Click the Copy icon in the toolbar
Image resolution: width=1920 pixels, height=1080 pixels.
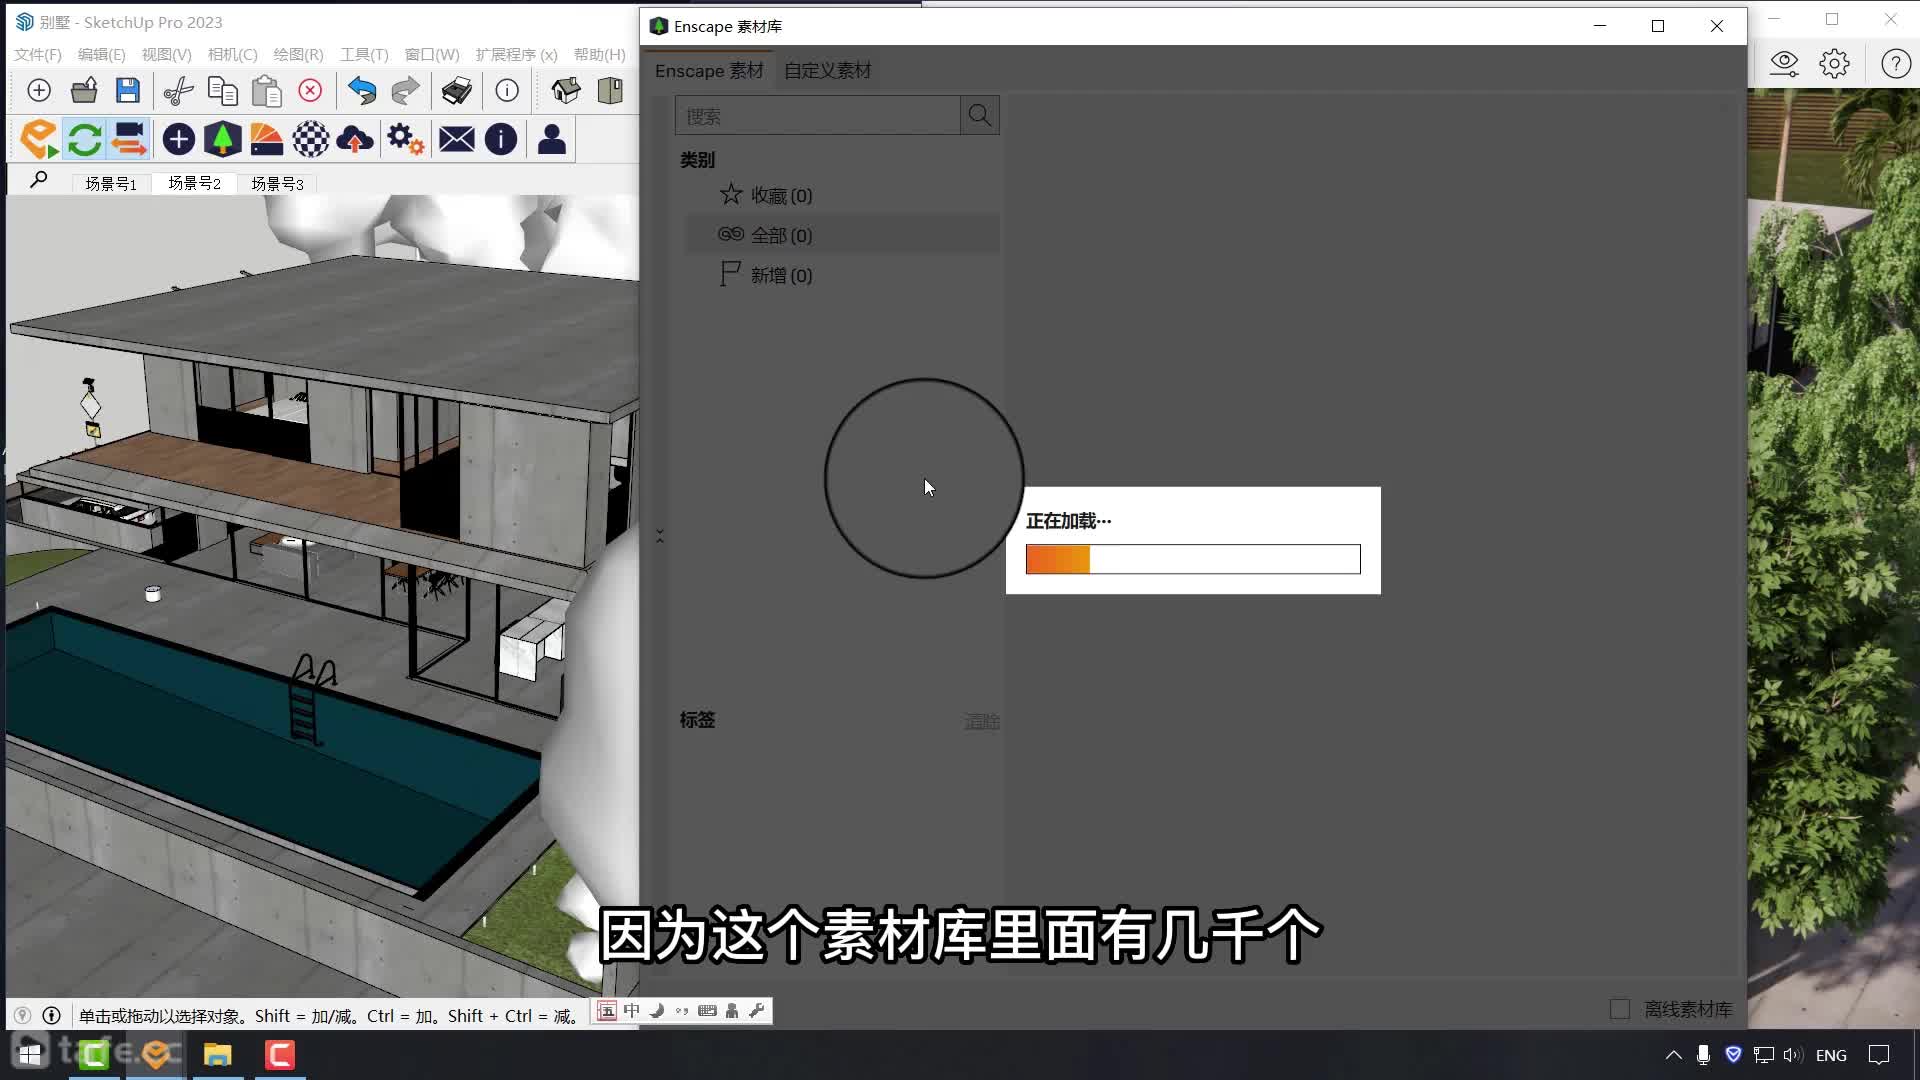coord(222,91)
